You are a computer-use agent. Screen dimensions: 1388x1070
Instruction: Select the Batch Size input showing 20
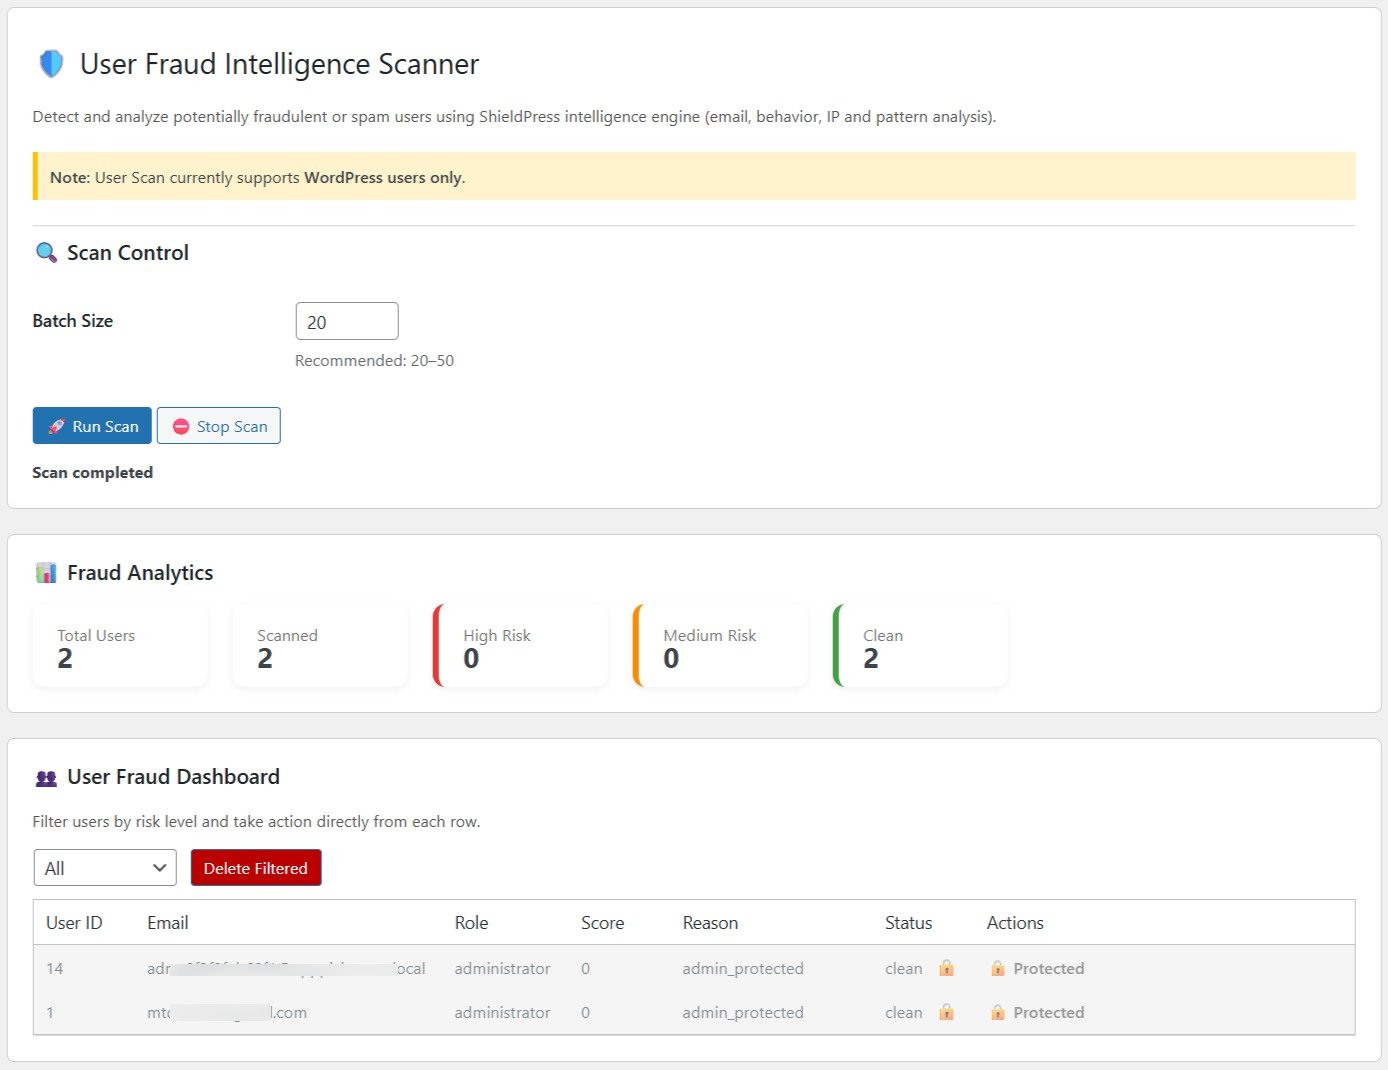point(346,321)
